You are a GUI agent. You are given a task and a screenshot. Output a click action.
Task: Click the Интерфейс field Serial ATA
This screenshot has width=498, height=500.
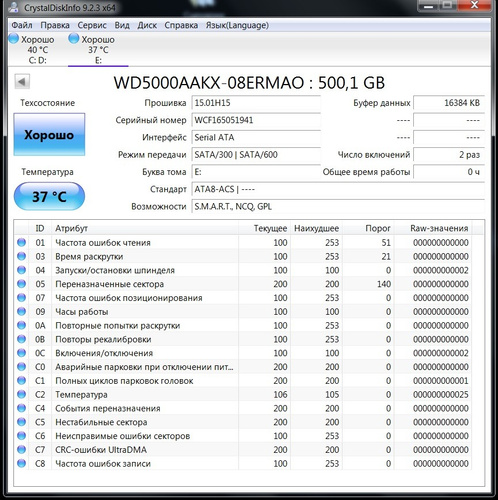pyautogui.click(x=256, y=137)
